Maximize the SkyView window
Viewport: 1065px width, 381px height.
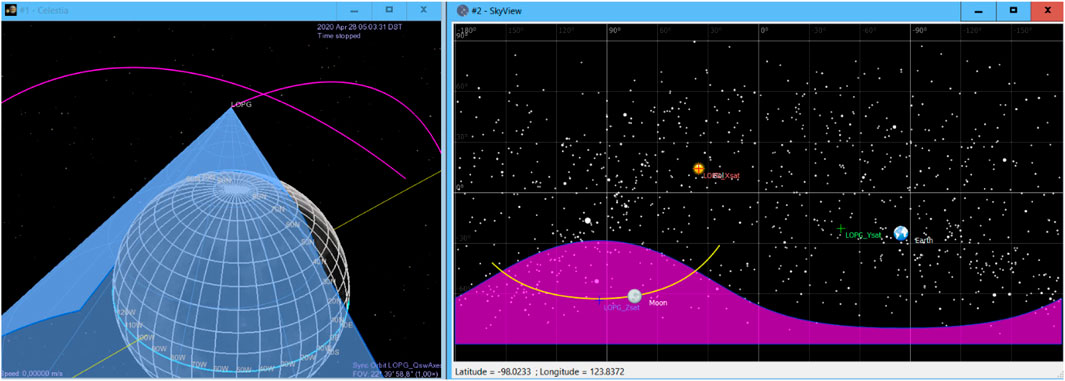[1013, 11]
